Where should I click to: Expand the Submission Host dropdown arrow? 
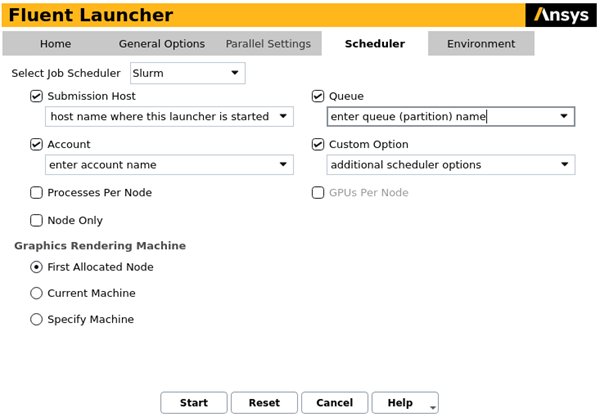point(283,116)
